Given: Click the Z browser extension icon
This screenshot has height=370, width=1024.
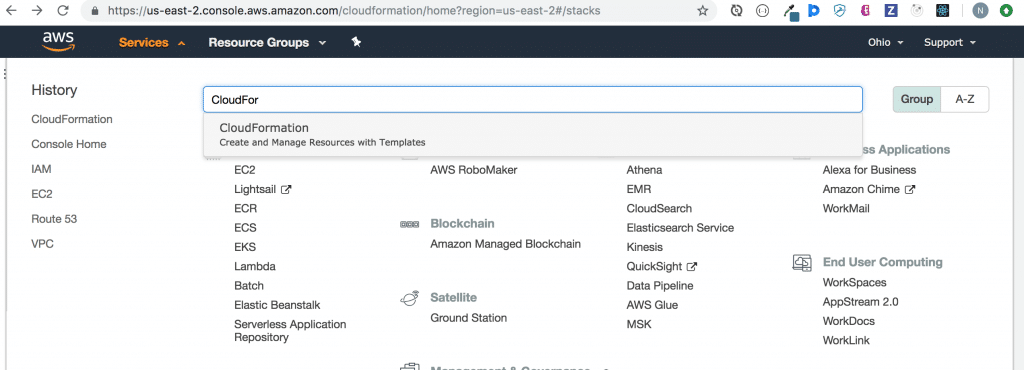Looking at the screenshot, I should [891, 10].
